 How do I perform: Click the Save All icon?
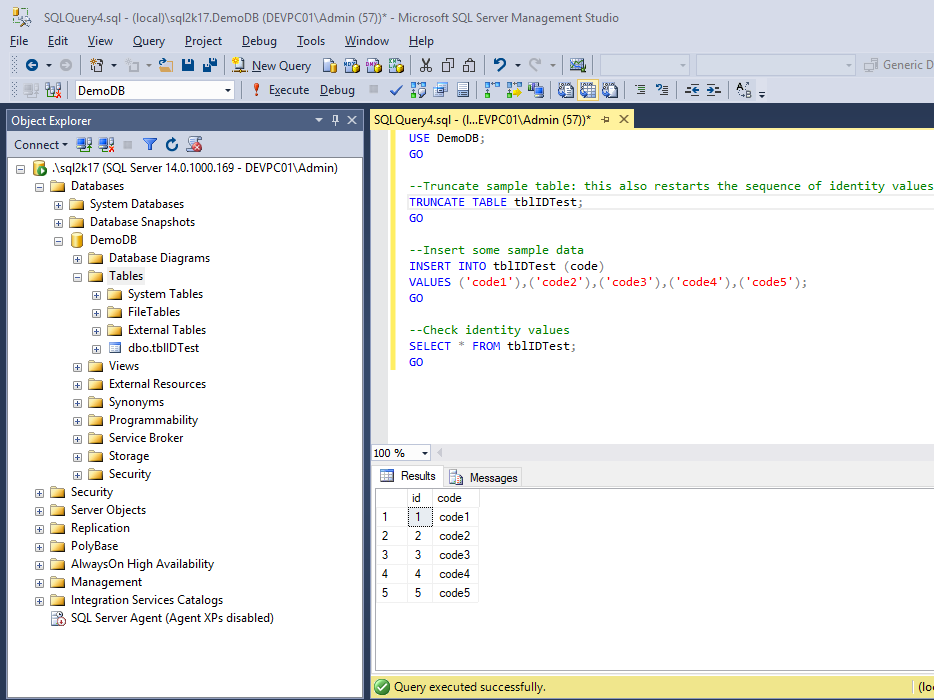tap(210, 65)
